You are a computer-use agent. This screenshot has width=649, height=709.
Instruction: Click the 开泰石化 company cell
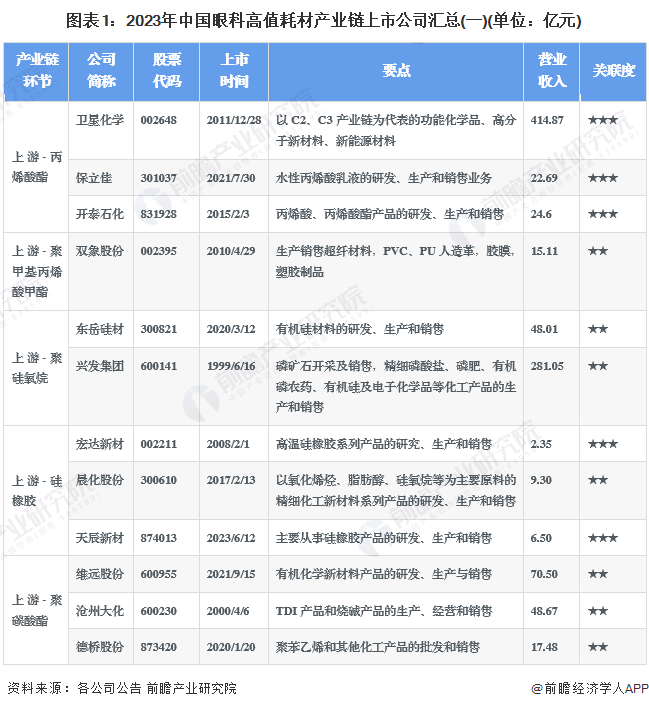99,214
